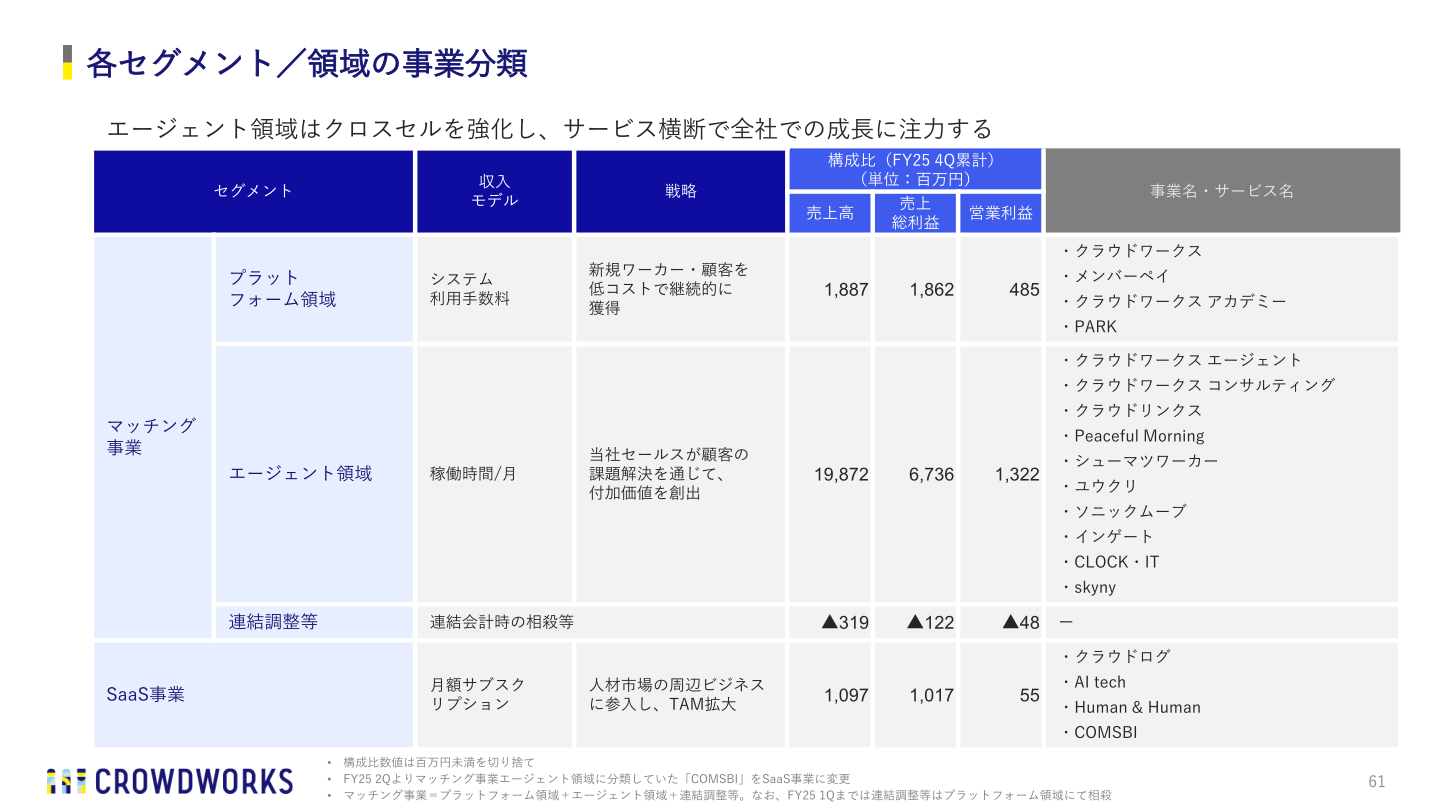Click the value 1,017
Viewport: 1440px width, 810px height.
pyautogui.click(x=931, y=695)
